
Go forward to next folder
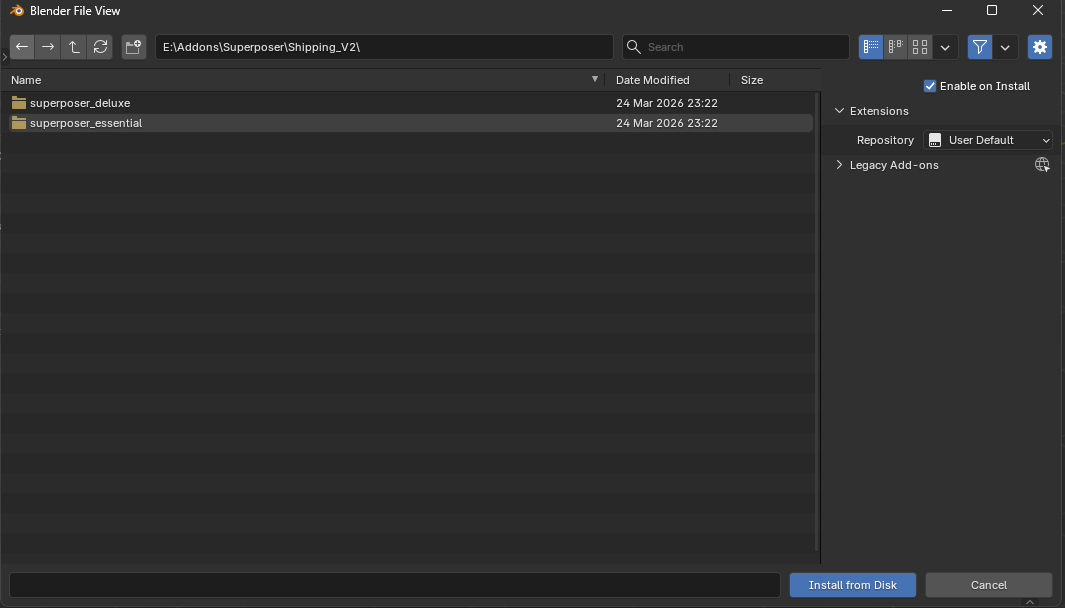48,47
